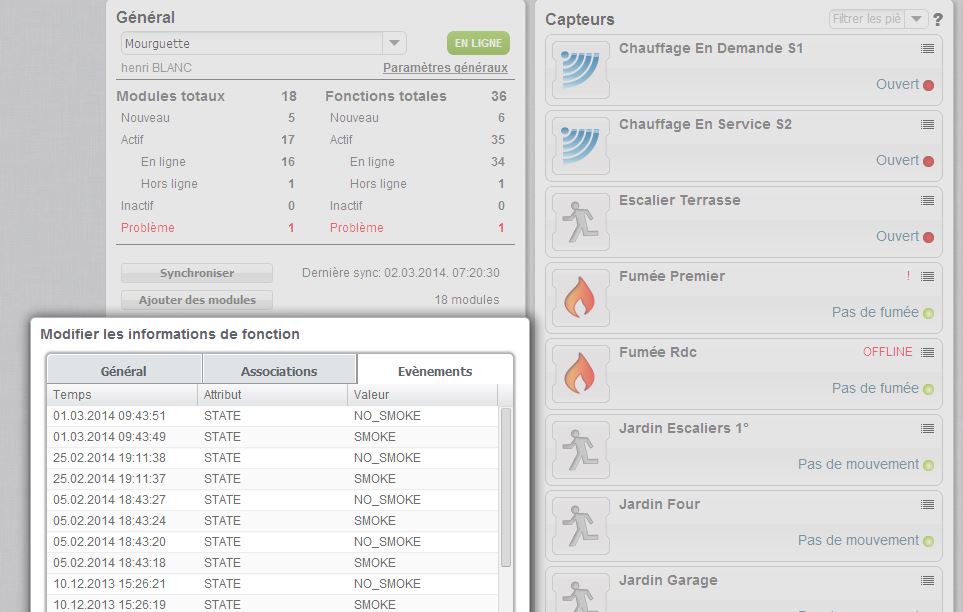Click the Jardin Escaliers 1° motion icon
This screenshot has height=612, width=963.
coord(580,450)
